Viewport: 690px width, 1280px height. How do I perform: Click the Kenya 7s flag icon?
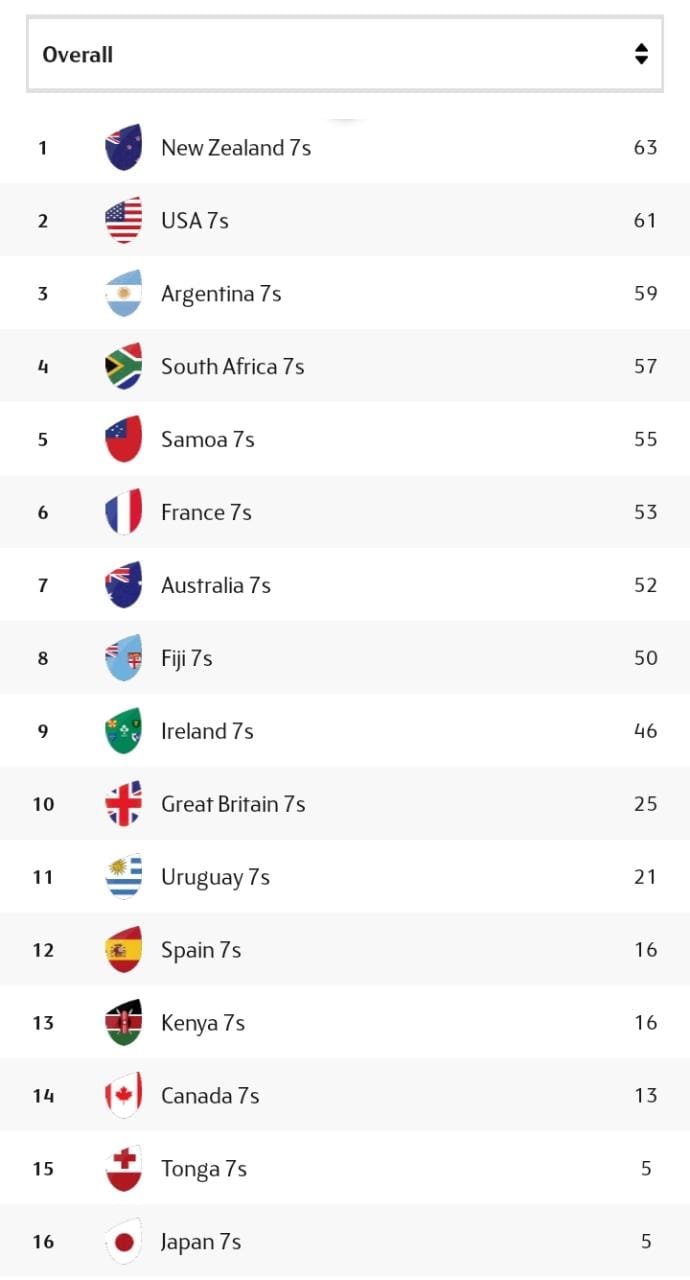click(x=124, y=1023)
